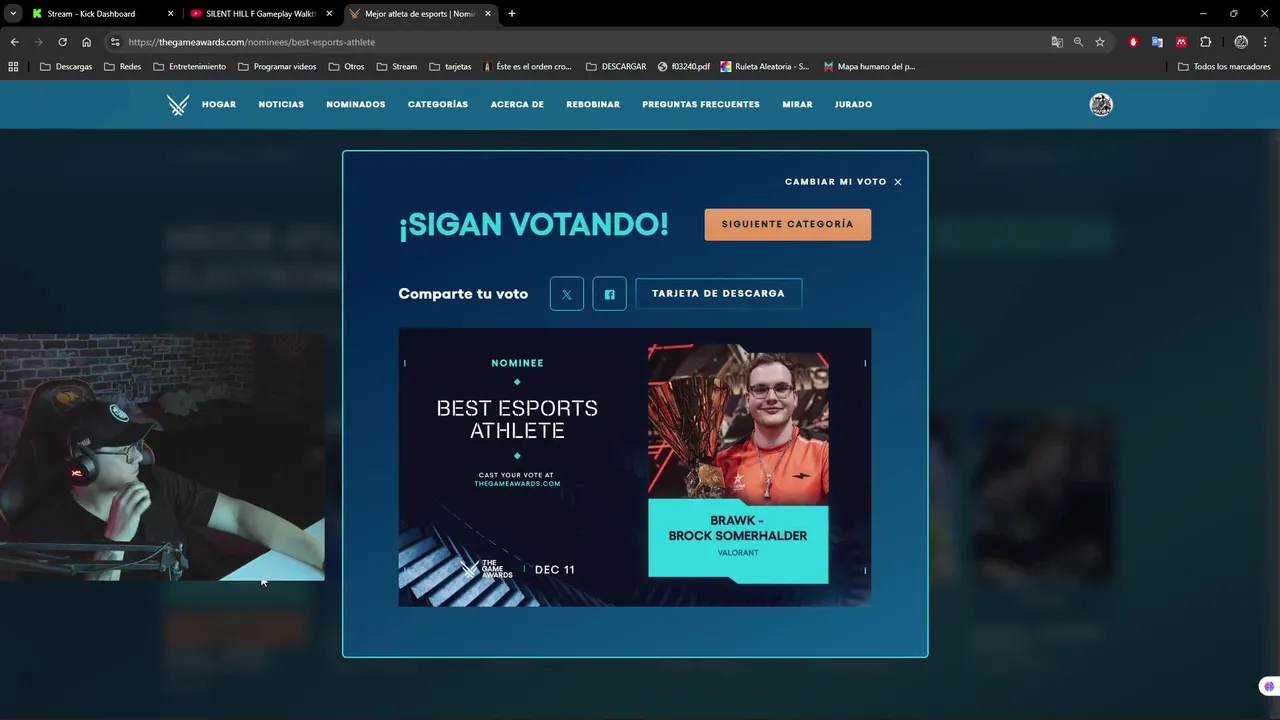Open the Éste es el orden cro... bookmark

[x=527, y=67]
